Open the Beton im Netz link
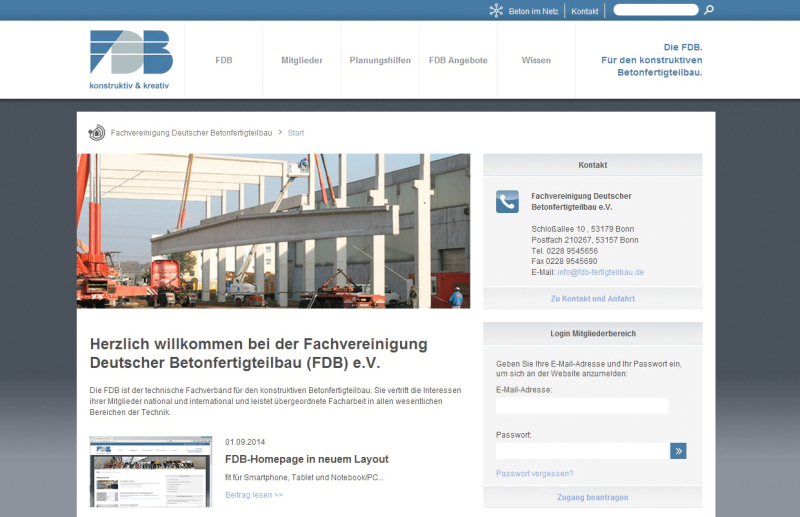The width and height of the screenshot is (800, 517). click(533, 11)
